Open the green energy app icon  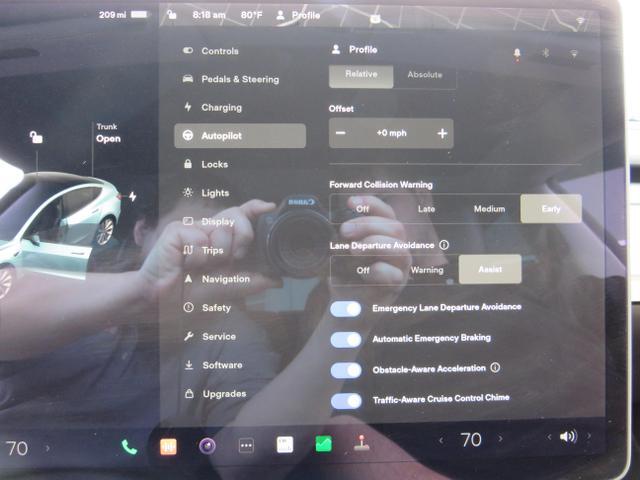coord(324,444)
